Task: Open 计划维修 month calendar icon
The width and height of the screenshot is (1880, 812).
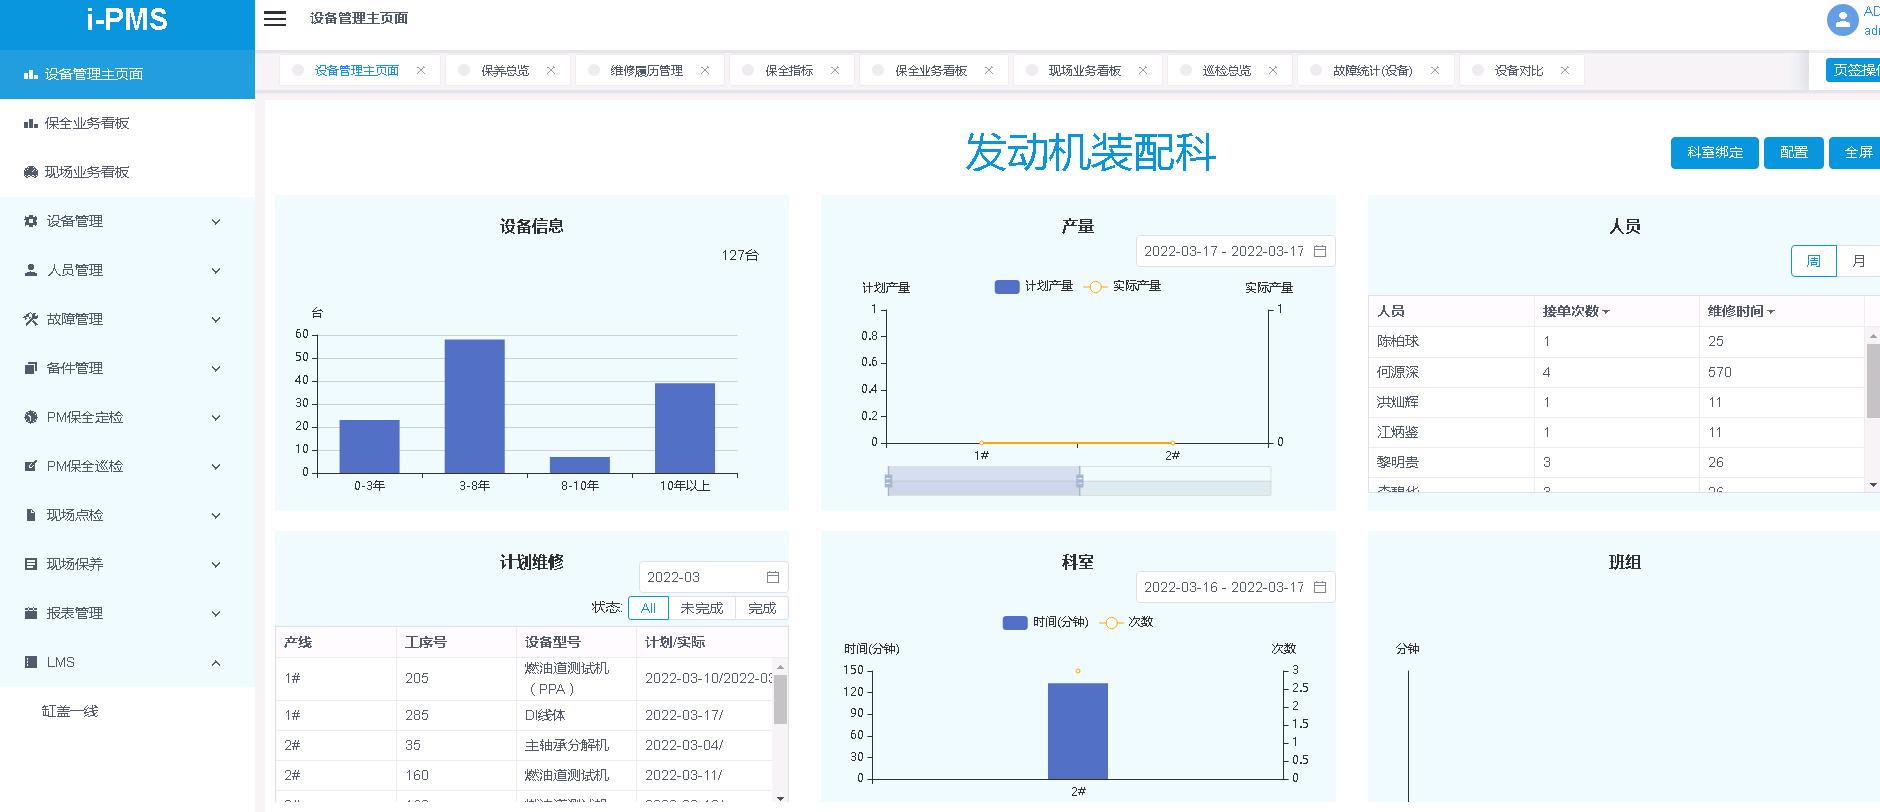Action: pyautogui.click(x=773, y=577)
